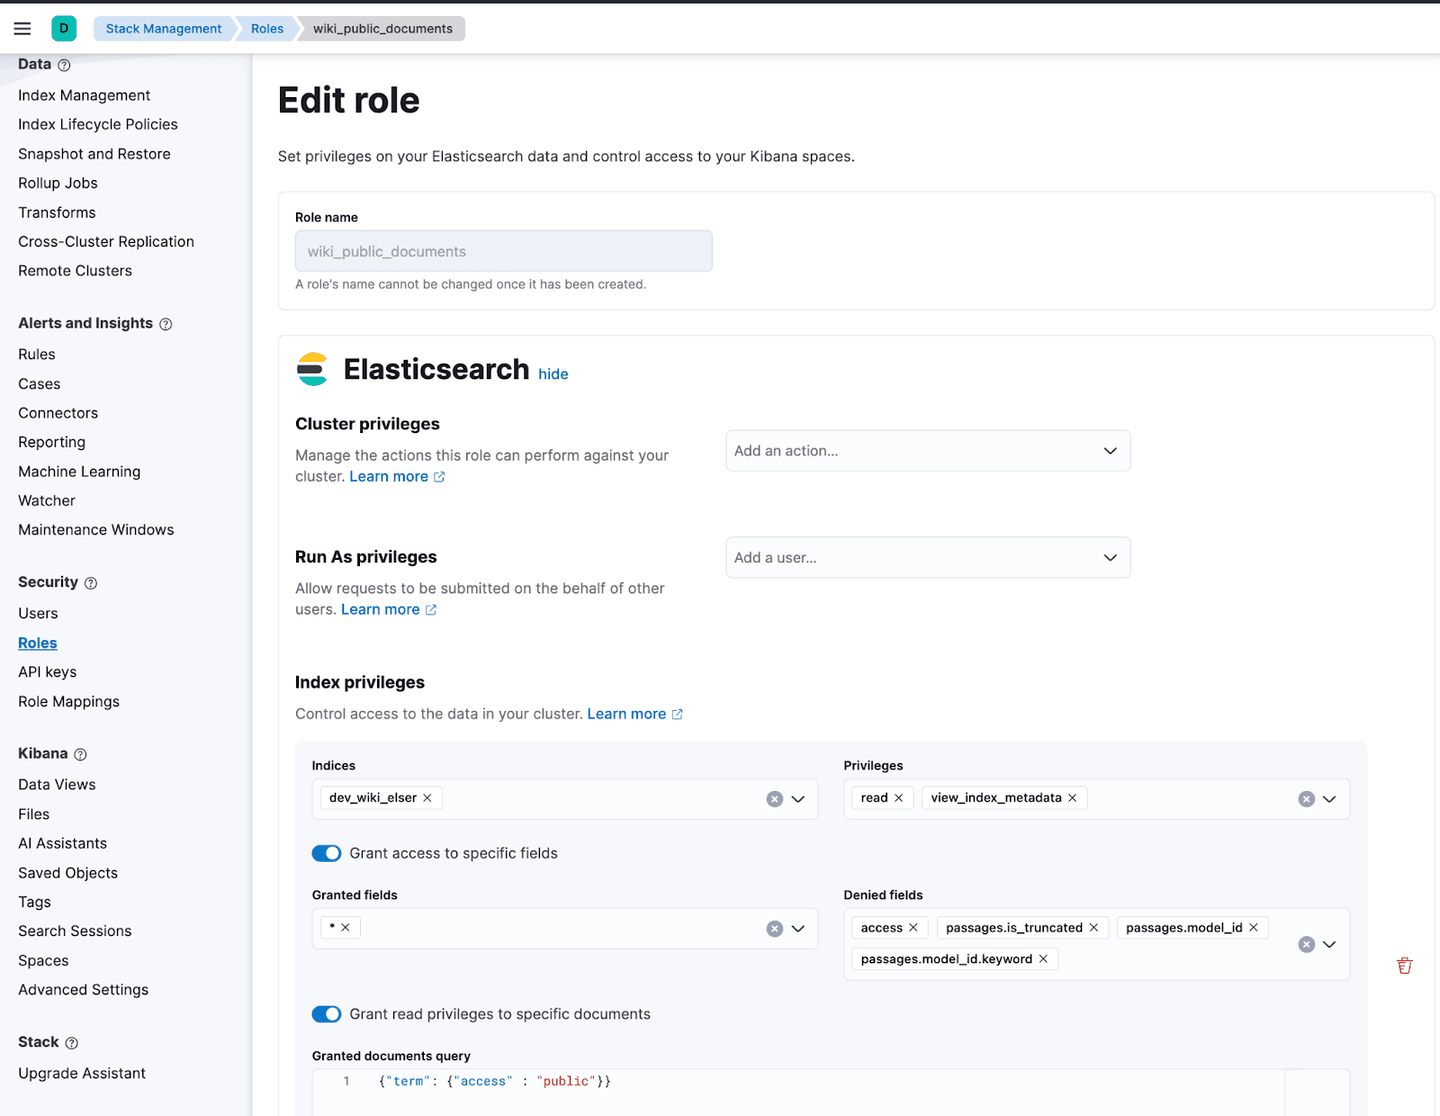Expand the Denied fields dropdown arrow
1440x1116 pixels.
tap(1329, 944)
